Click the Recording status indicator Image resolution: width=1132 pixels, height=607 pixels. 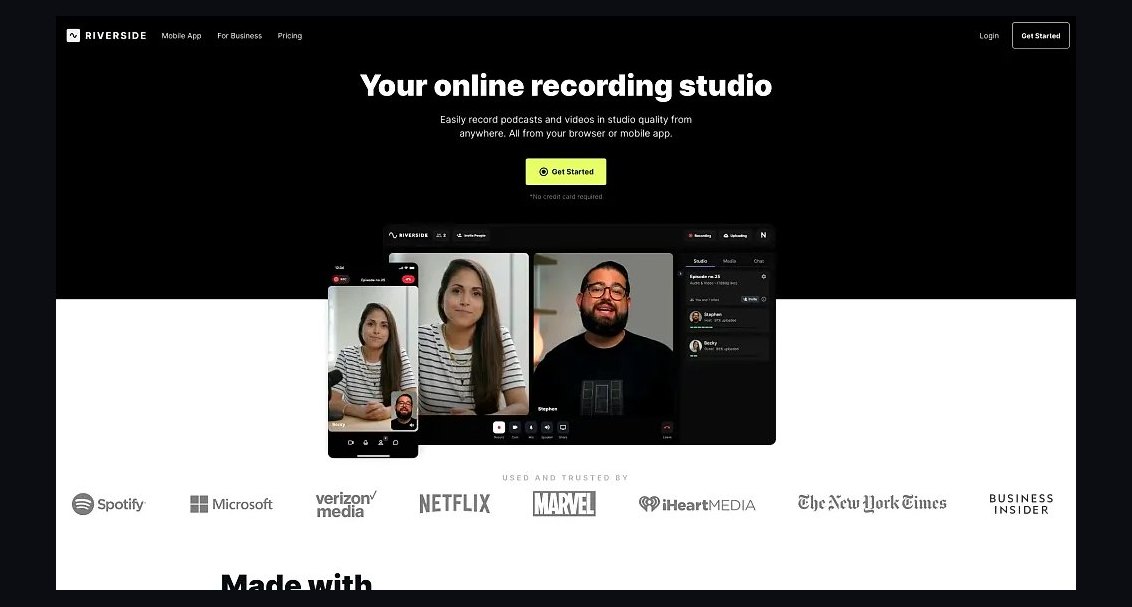[700, 235]
